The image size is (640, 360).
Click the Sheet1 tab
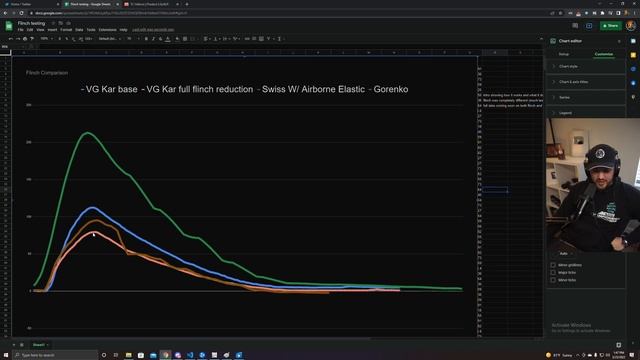(40, 345)
